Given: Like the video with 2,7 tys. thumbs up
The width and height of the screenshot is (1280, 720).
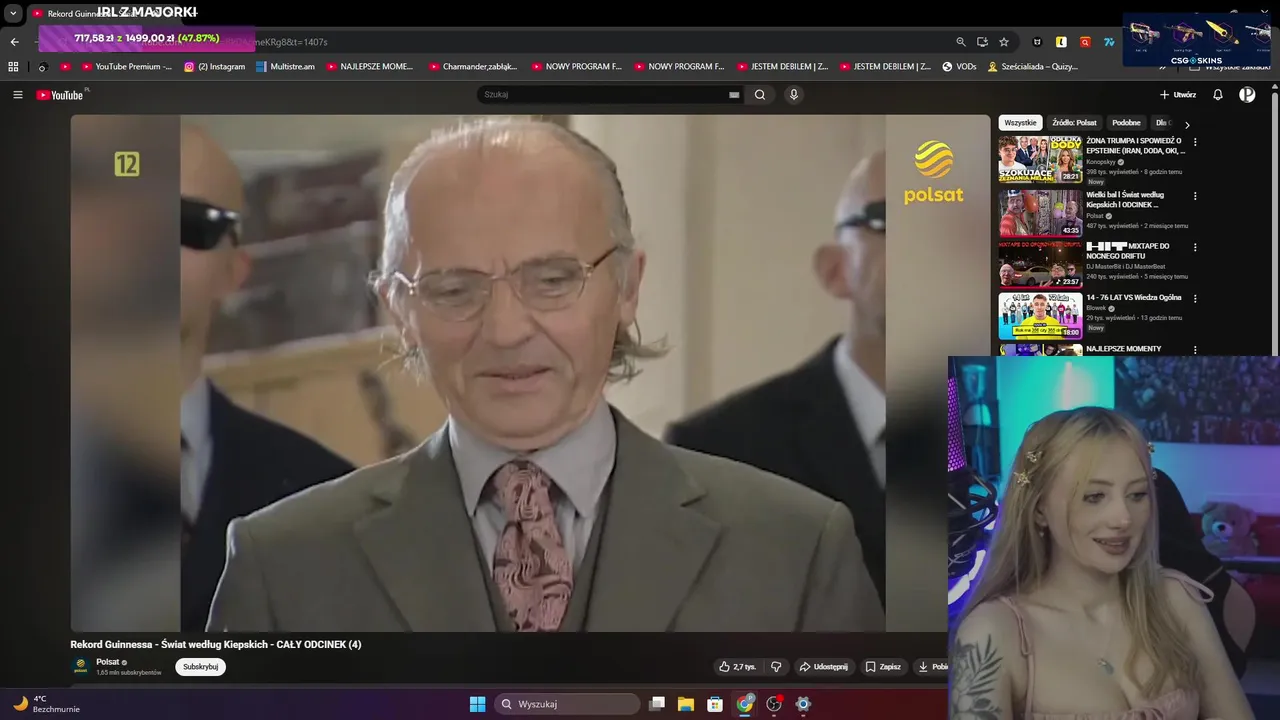Looking at the screenshot, I should (738, 667).
